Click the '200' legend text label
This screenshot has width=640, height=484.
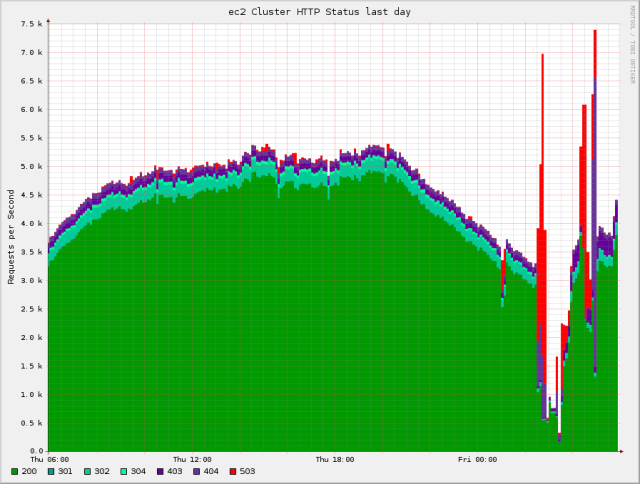pos(30,471)
